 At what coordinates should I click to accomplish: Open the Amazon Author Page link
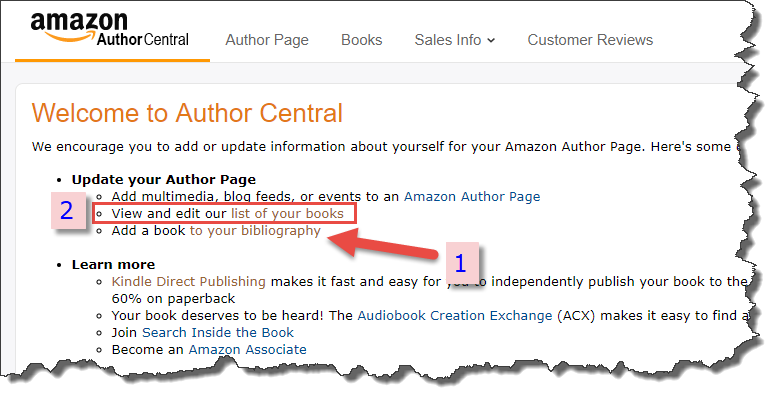click(472, 197)
